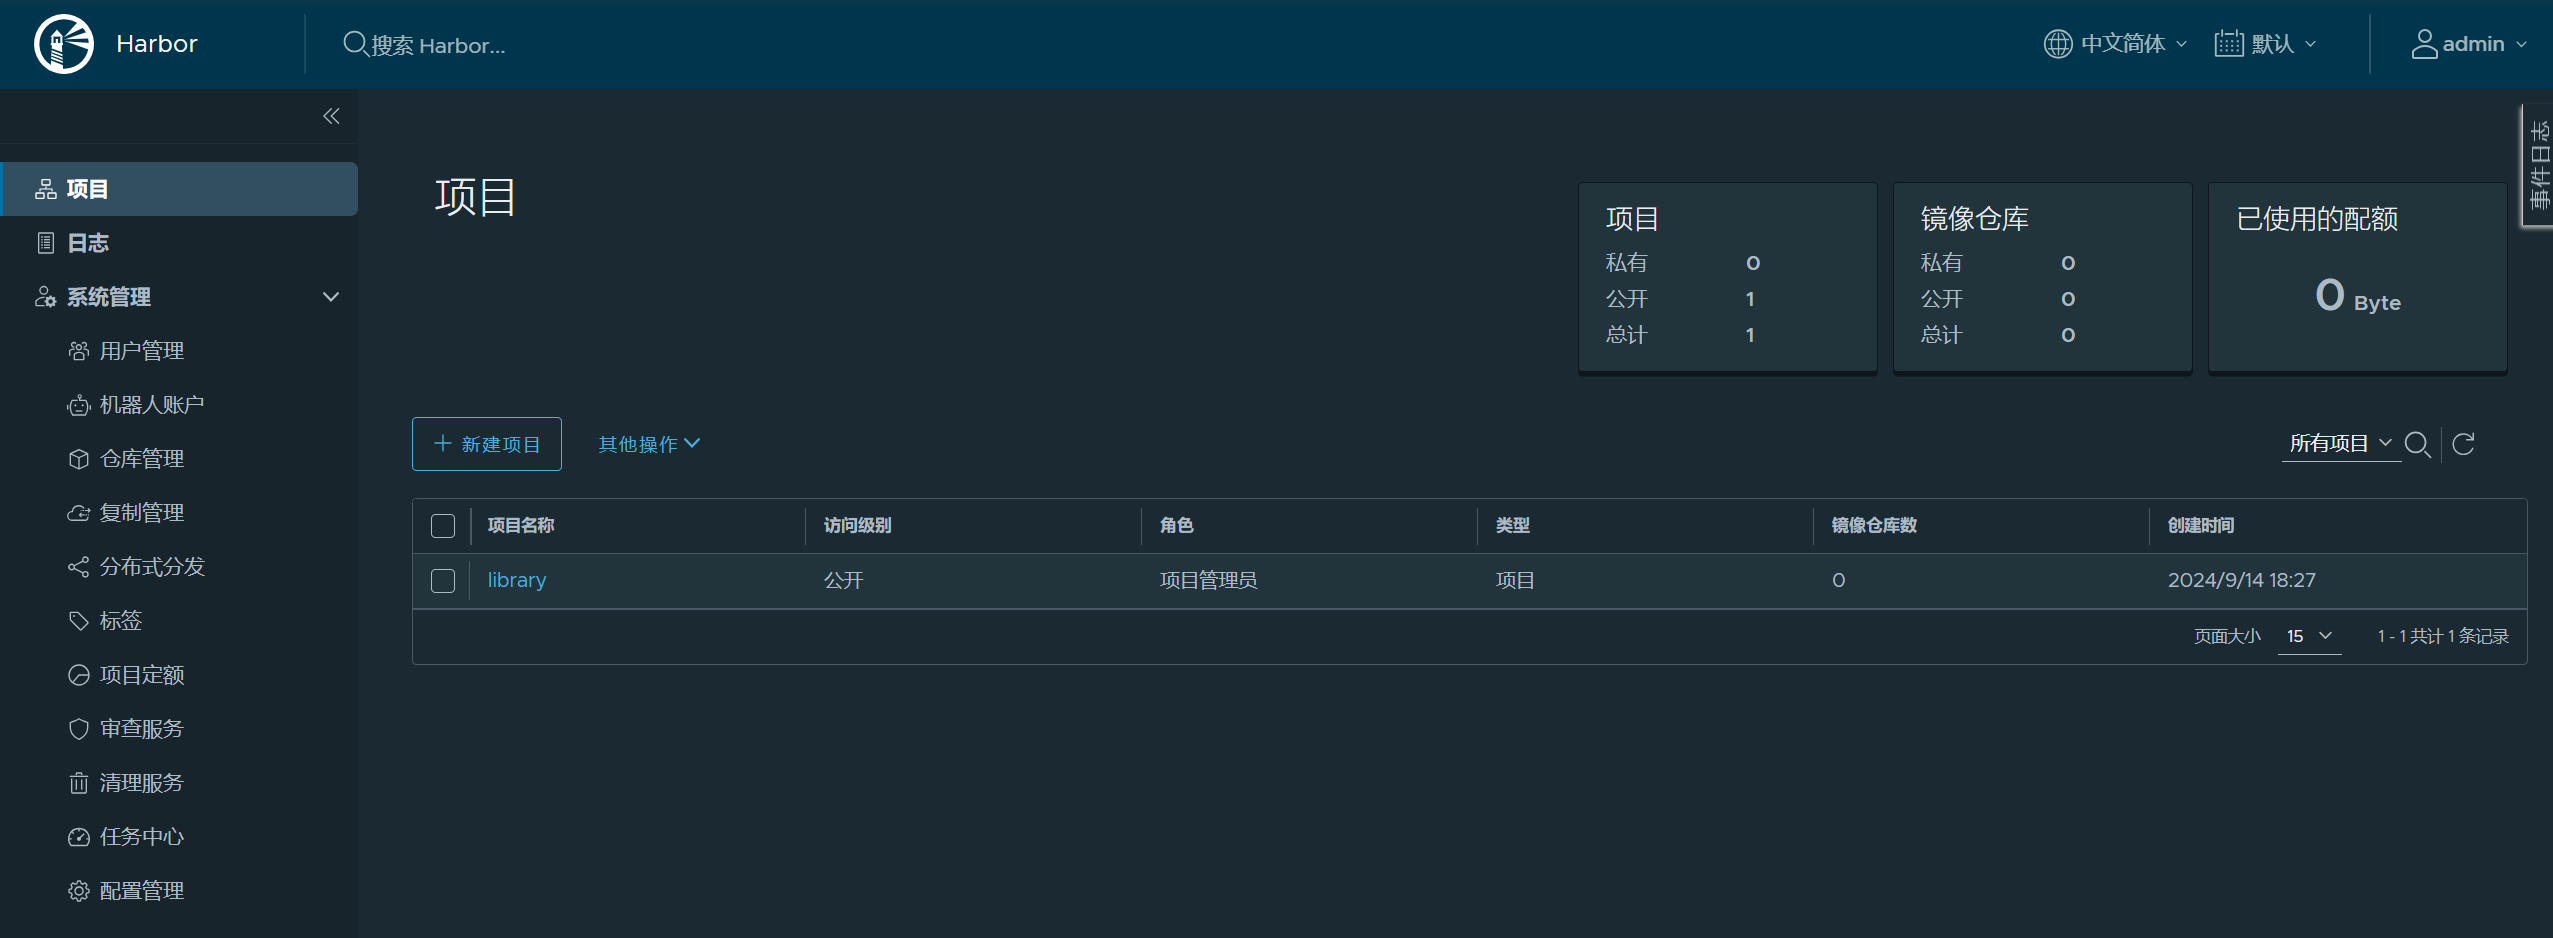Click the 分布式分发 share icon

pyautogui.click(x=79, y=567)
